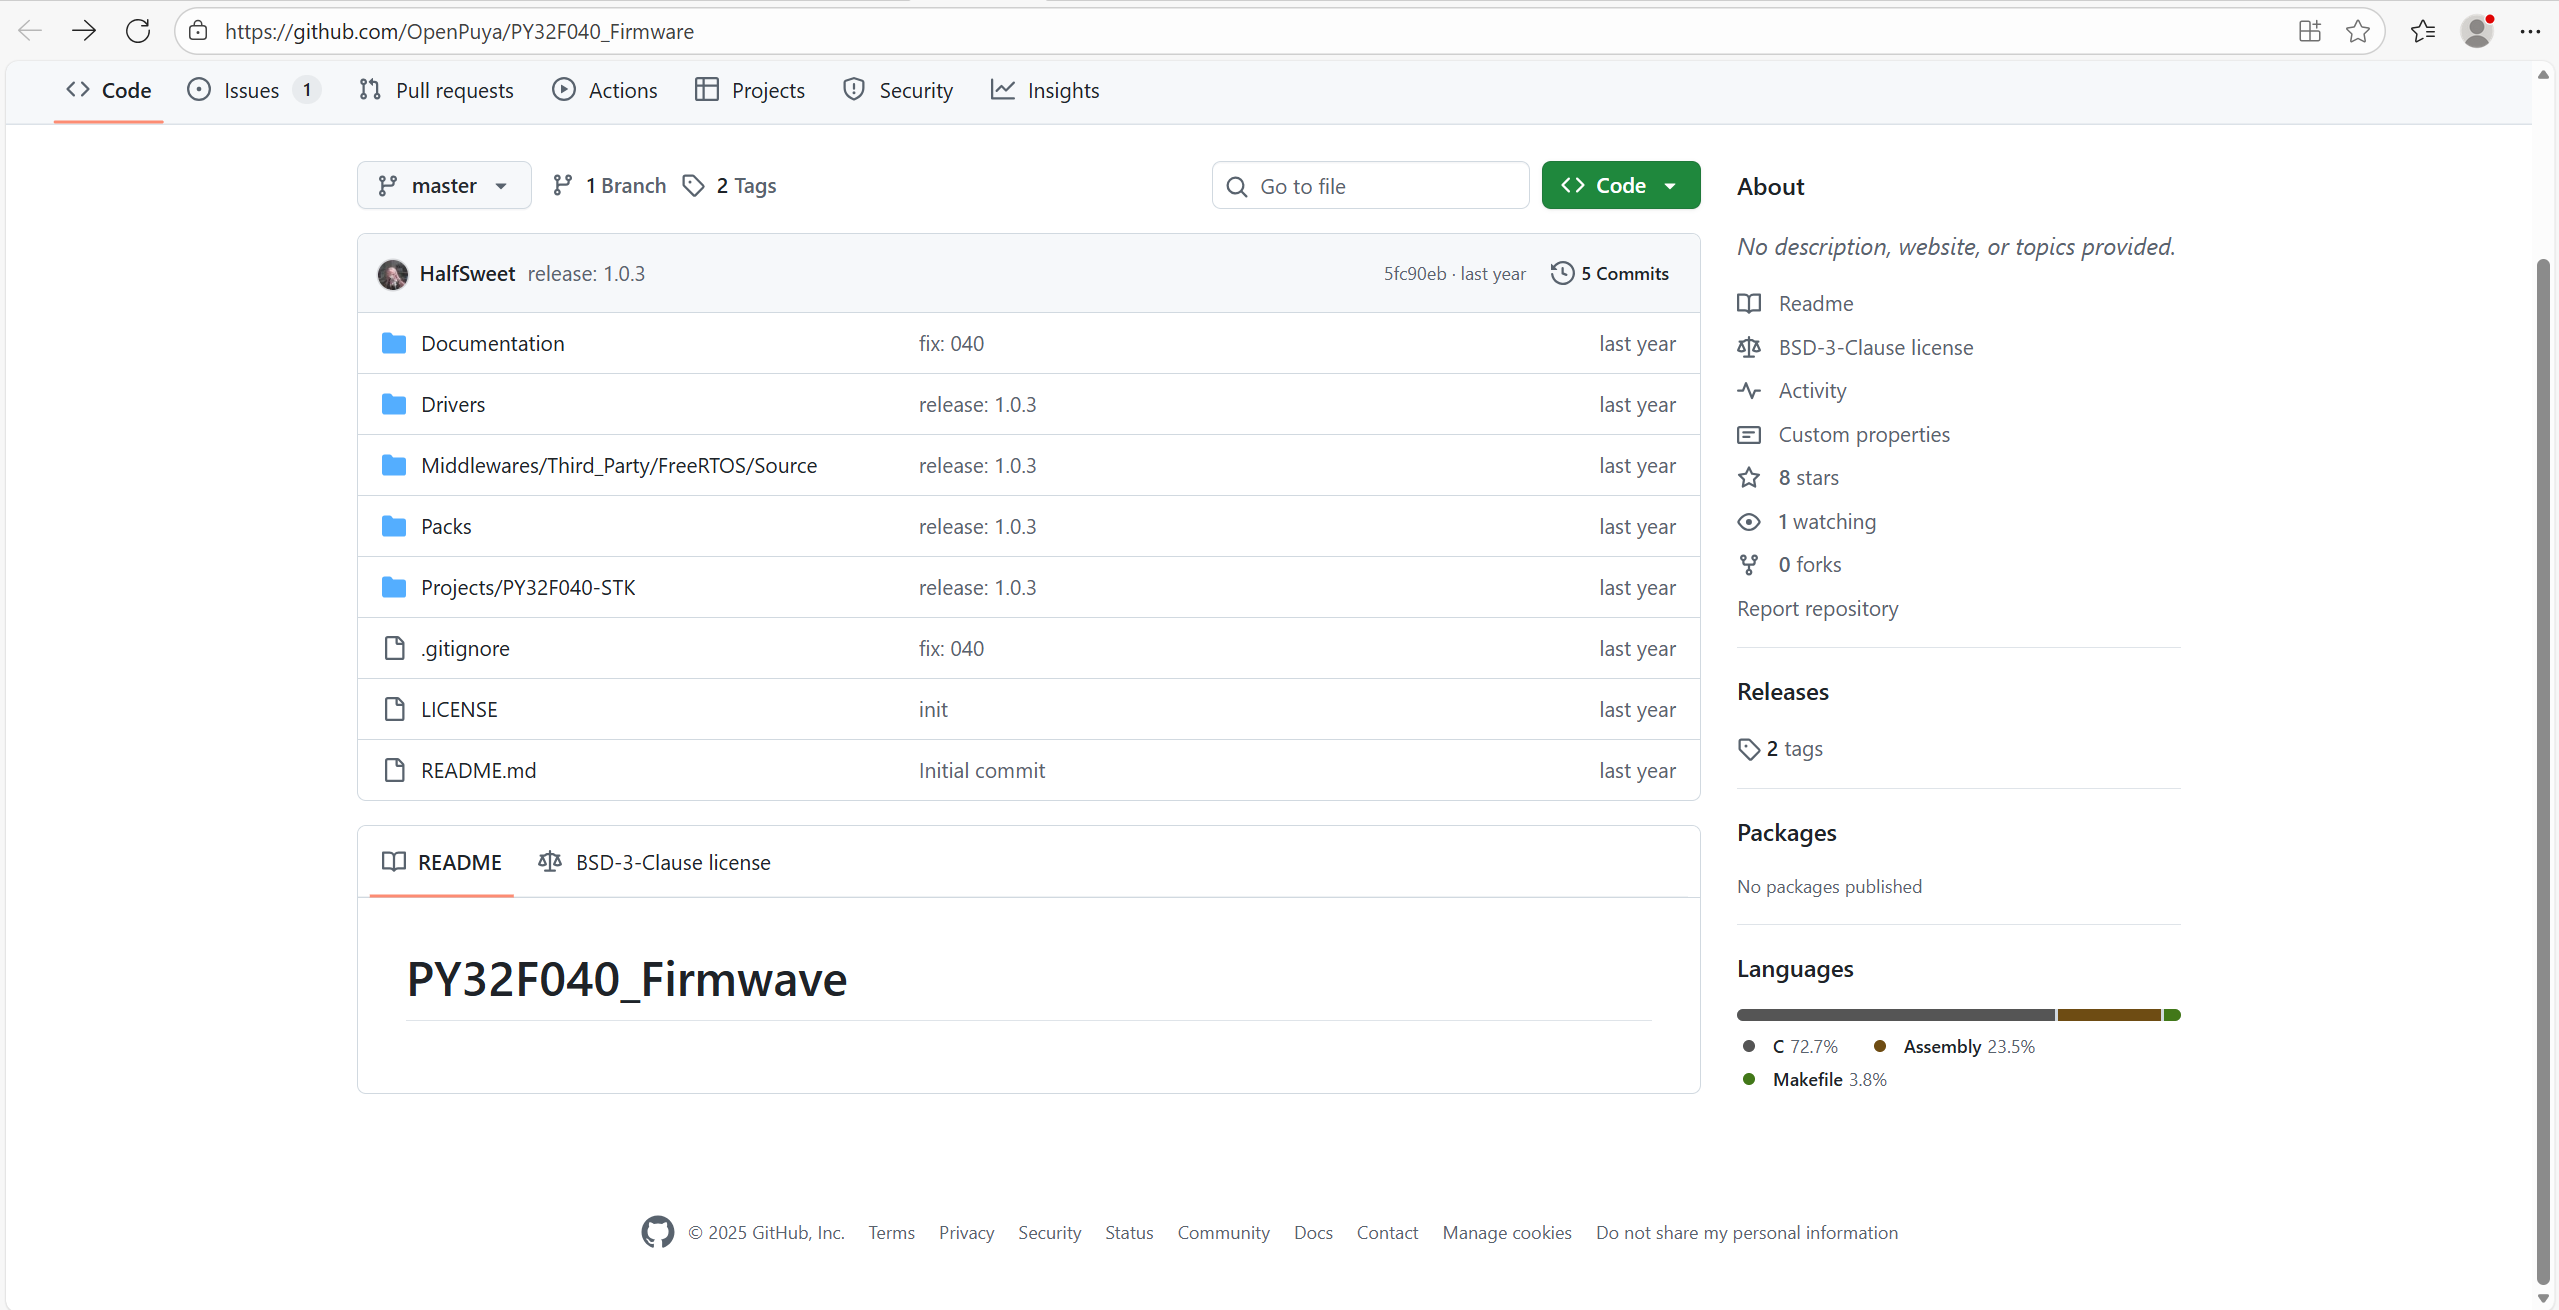
Task: Click the commits history clock icon
Action: click(1562, 274)
